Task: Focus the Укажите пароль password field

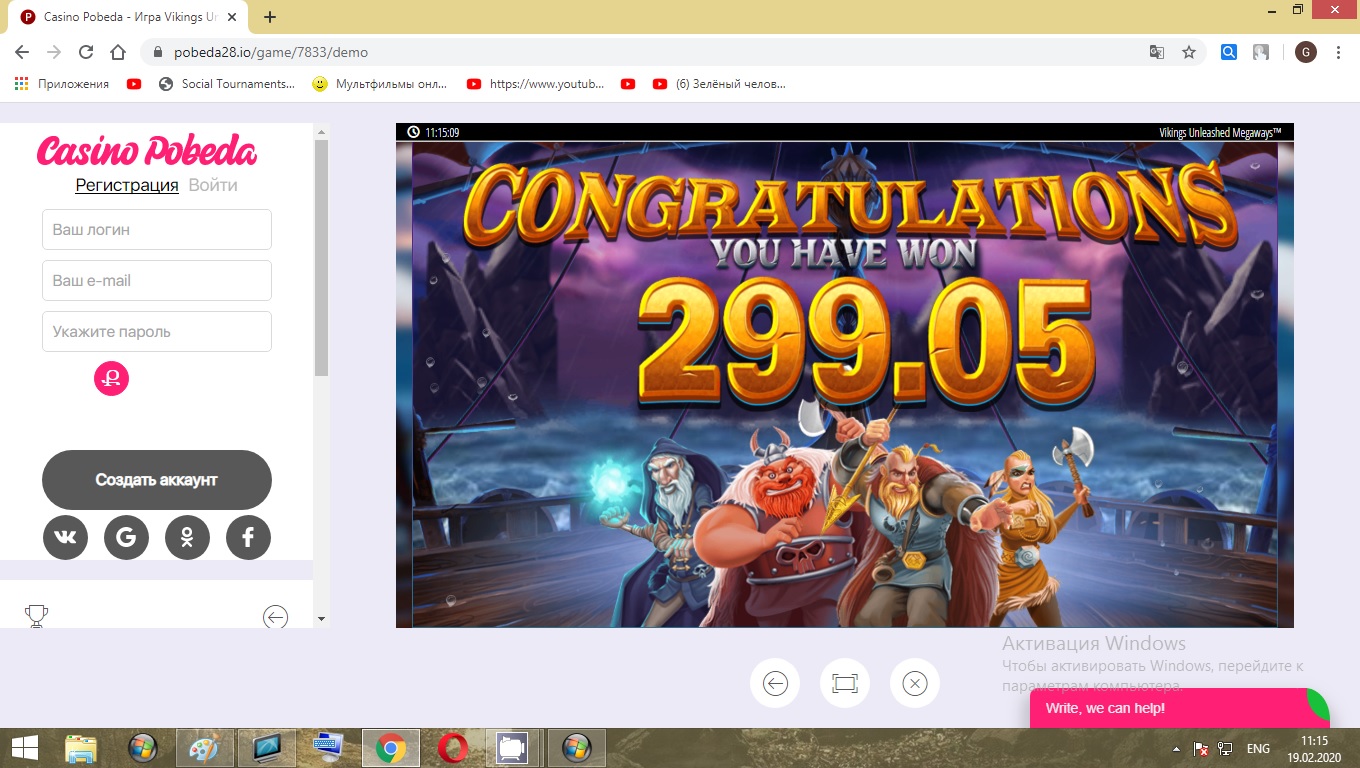Action: pyautogui.click(x=157, y=331)
